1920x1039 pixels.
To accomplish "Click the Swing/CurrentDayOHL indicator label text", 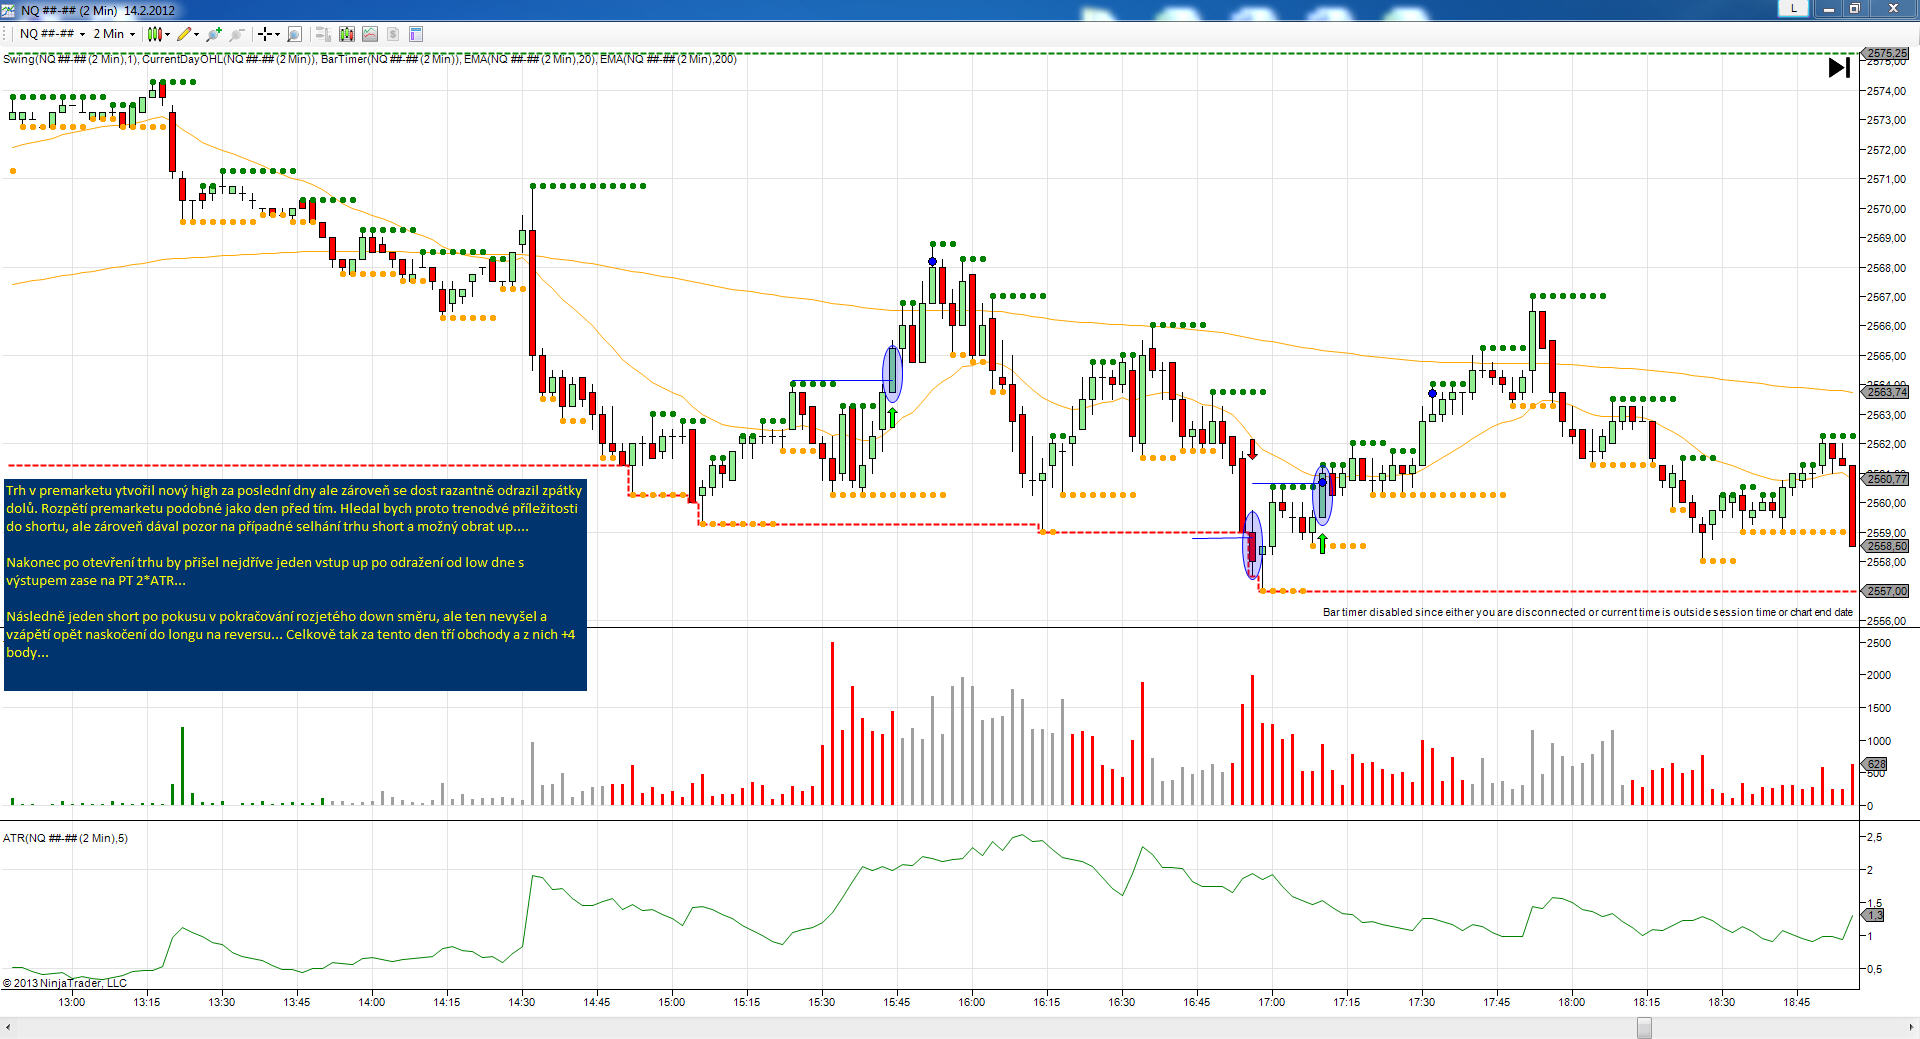I will [369, 59].
